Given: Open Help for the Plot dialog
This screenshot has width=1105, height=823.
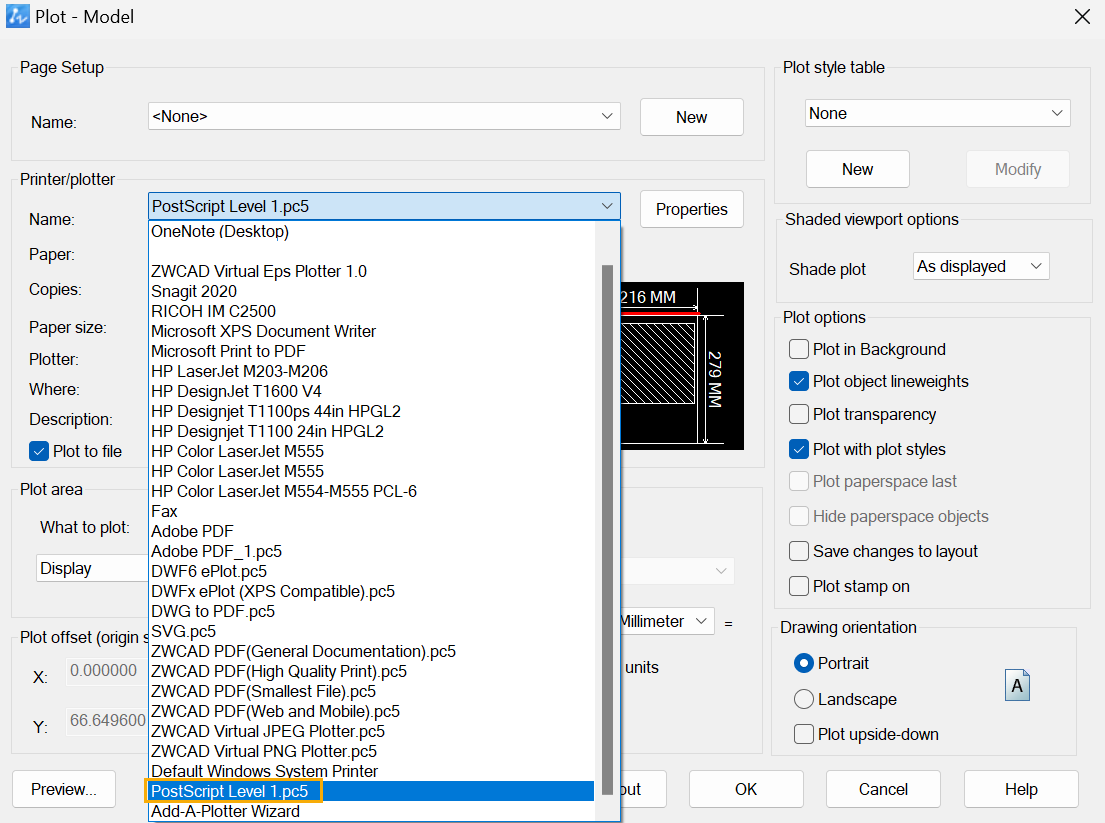Looking at the screenshot, I should point(1021,789).
